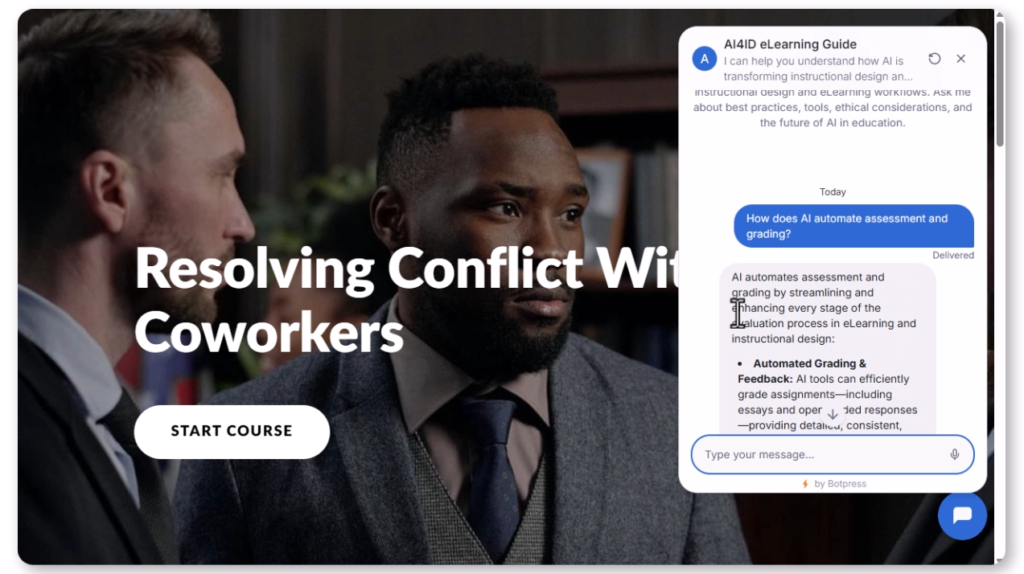Select the 'AI4ID eLearning Guide' header title
1024x574 pixels.
click(790, 44)
